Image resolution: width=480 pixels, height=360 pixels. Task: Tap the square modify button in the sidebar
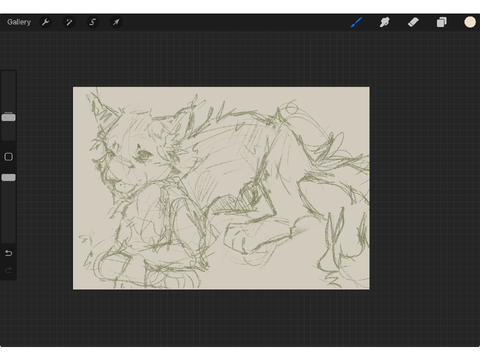click(9, 157)
